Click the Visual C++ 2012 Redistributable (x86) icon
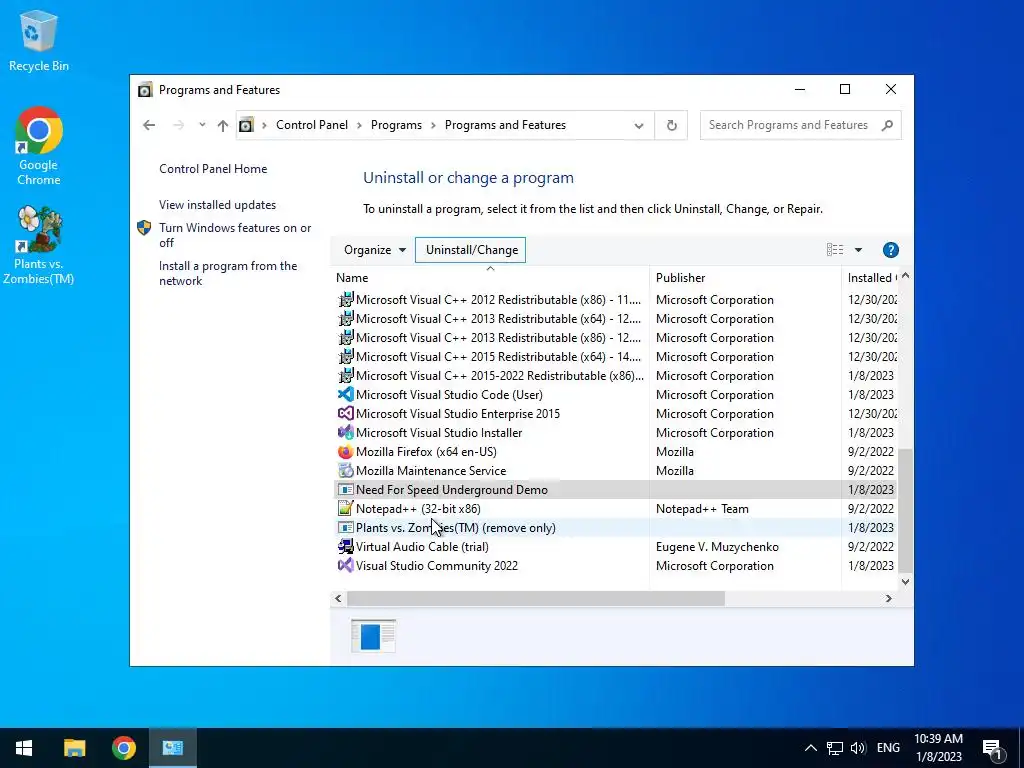The width and height of the screenshot is (1024, 768). [x=345, y=299]
